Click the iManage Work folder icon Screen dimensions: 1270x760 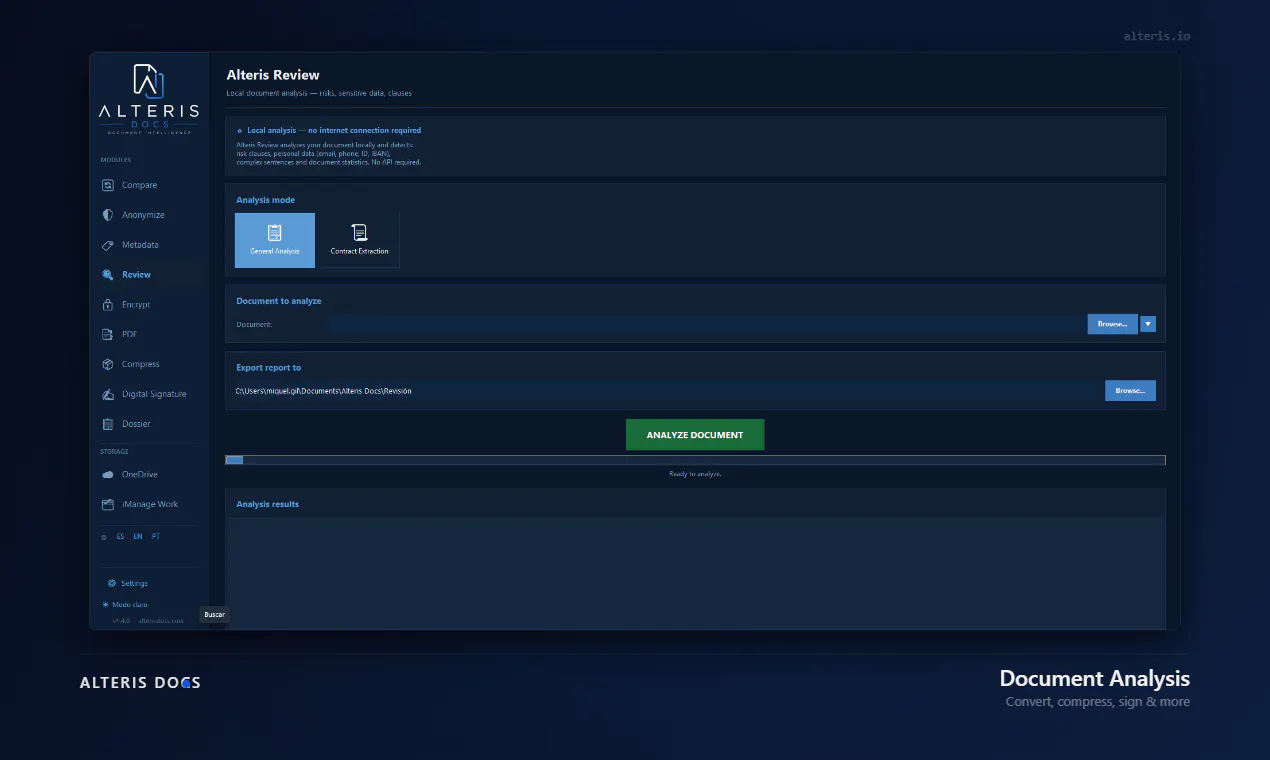tap(108, 505)
